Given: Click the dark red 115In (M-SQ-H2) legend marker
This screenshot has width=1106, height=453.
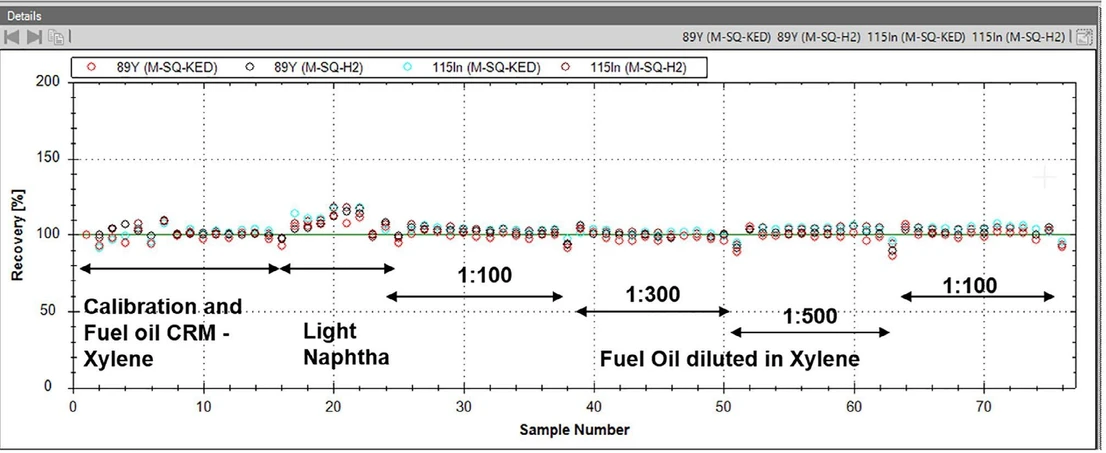Looking at the screenshot, I should tap(565, 68).
